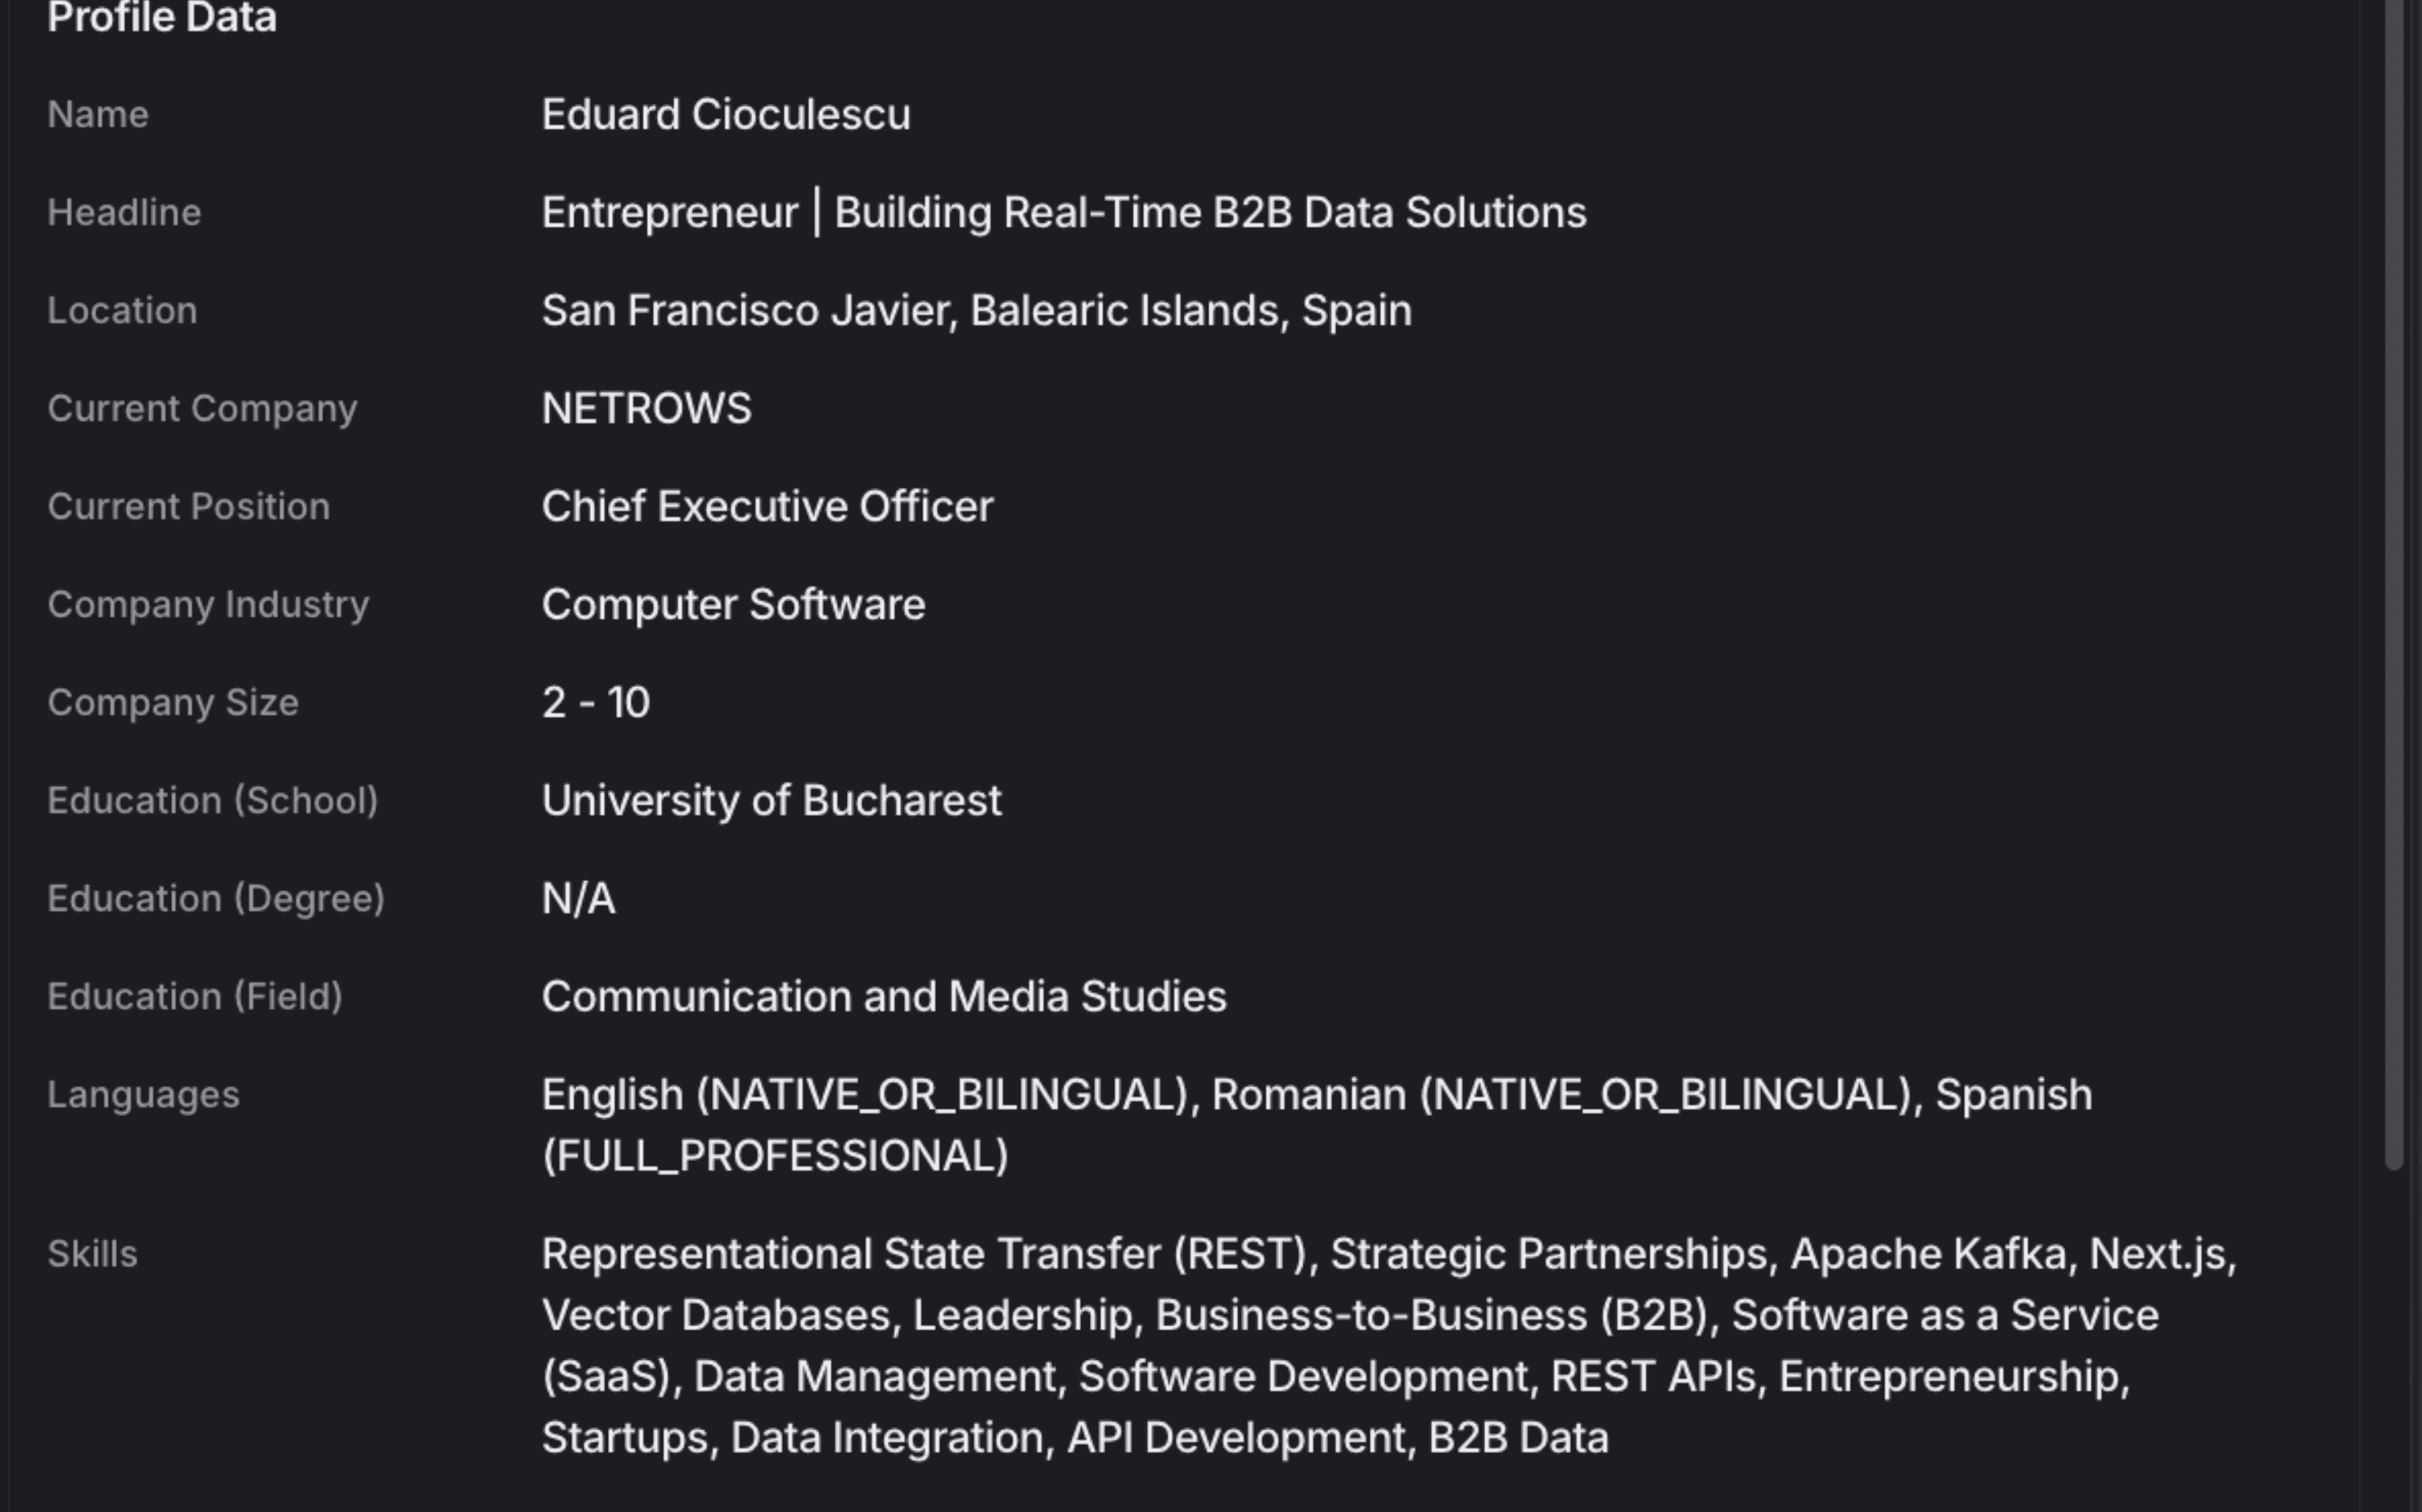Click the Headline field label
The image size is (2422, 1512).
(x=124, y=213)
